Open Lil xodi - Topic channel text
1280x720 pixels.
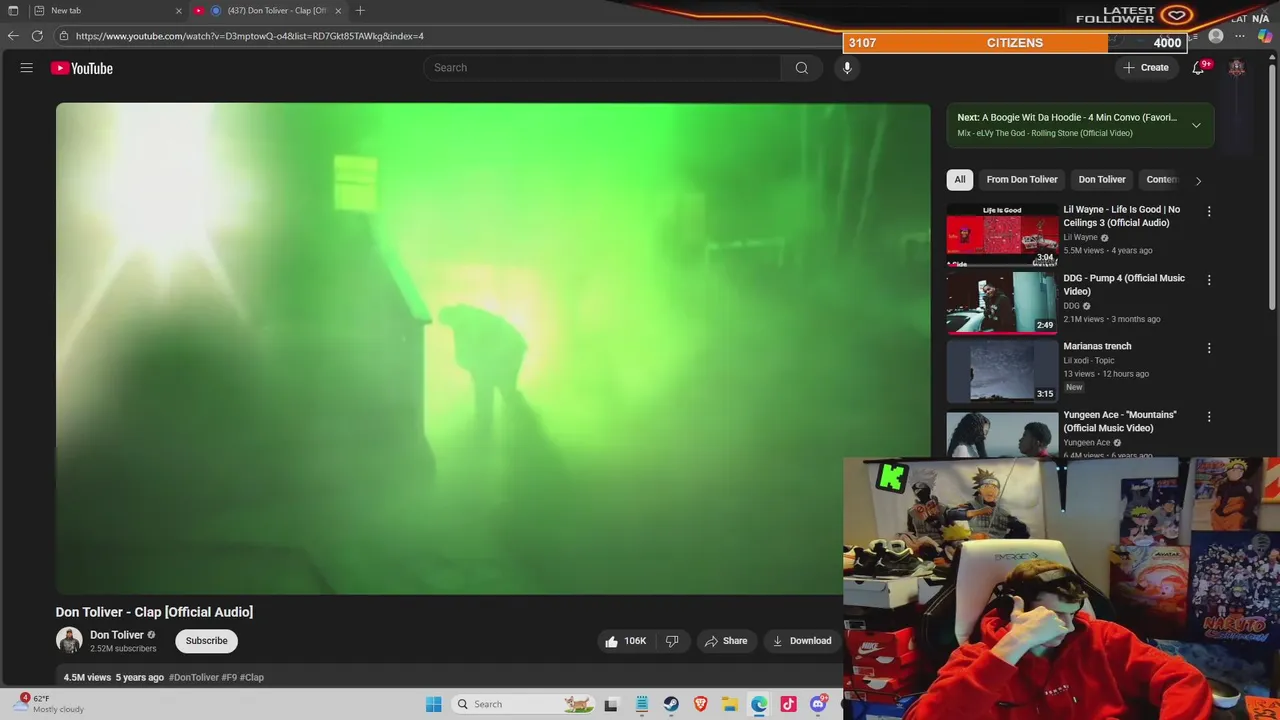(x=1089, y=360)
